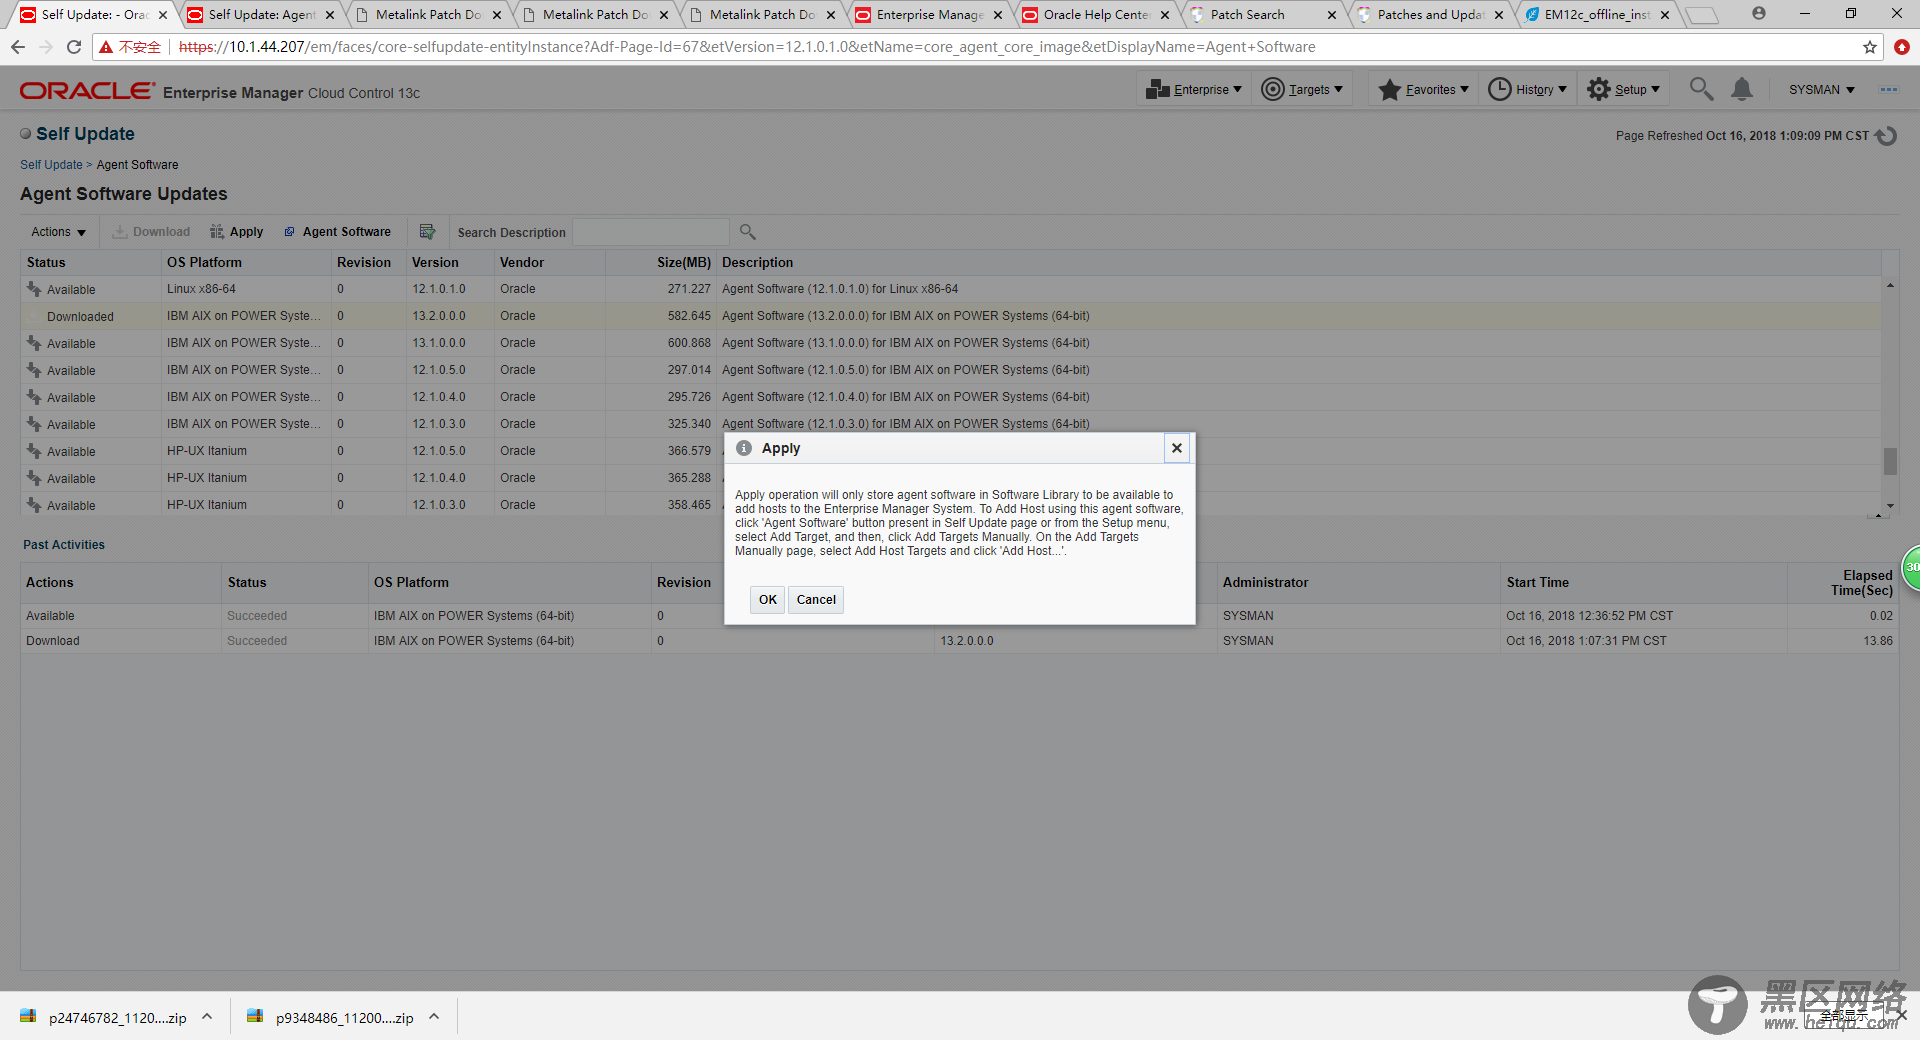Sort by the Version column header
This screenshot has width=1920, height=1040.
[435, 262]
